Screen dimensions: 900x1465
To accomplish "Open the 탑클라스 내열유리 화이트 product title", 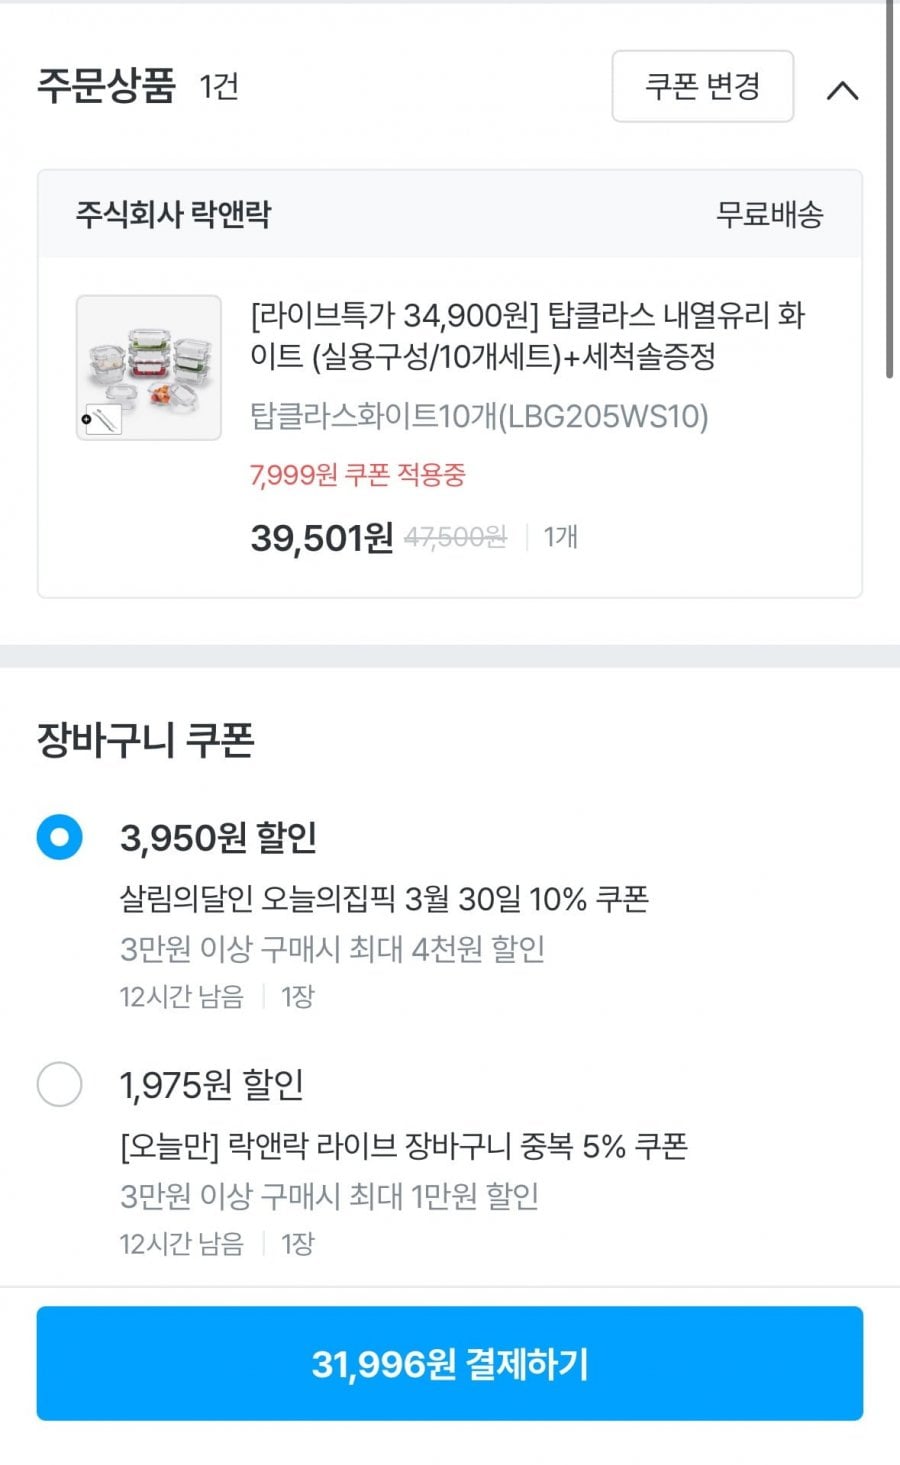I will click(x=527, y=336).
